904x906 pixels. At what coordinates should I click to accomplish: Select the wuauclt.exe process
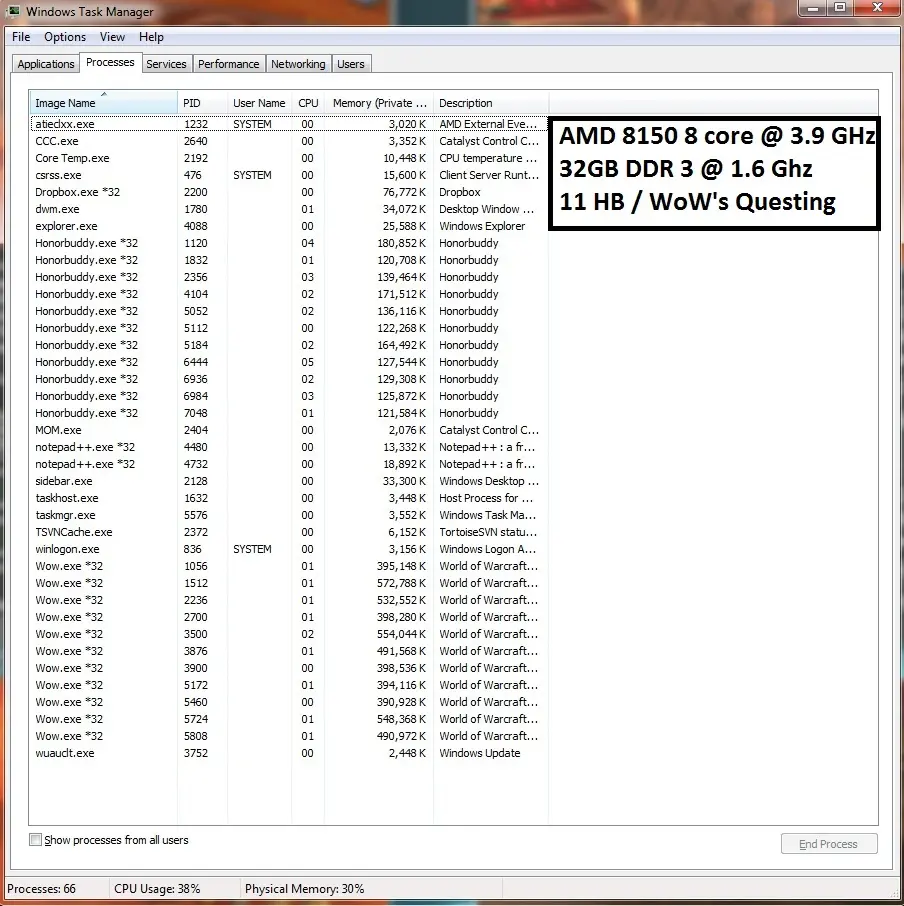click(x=288, y=753)
